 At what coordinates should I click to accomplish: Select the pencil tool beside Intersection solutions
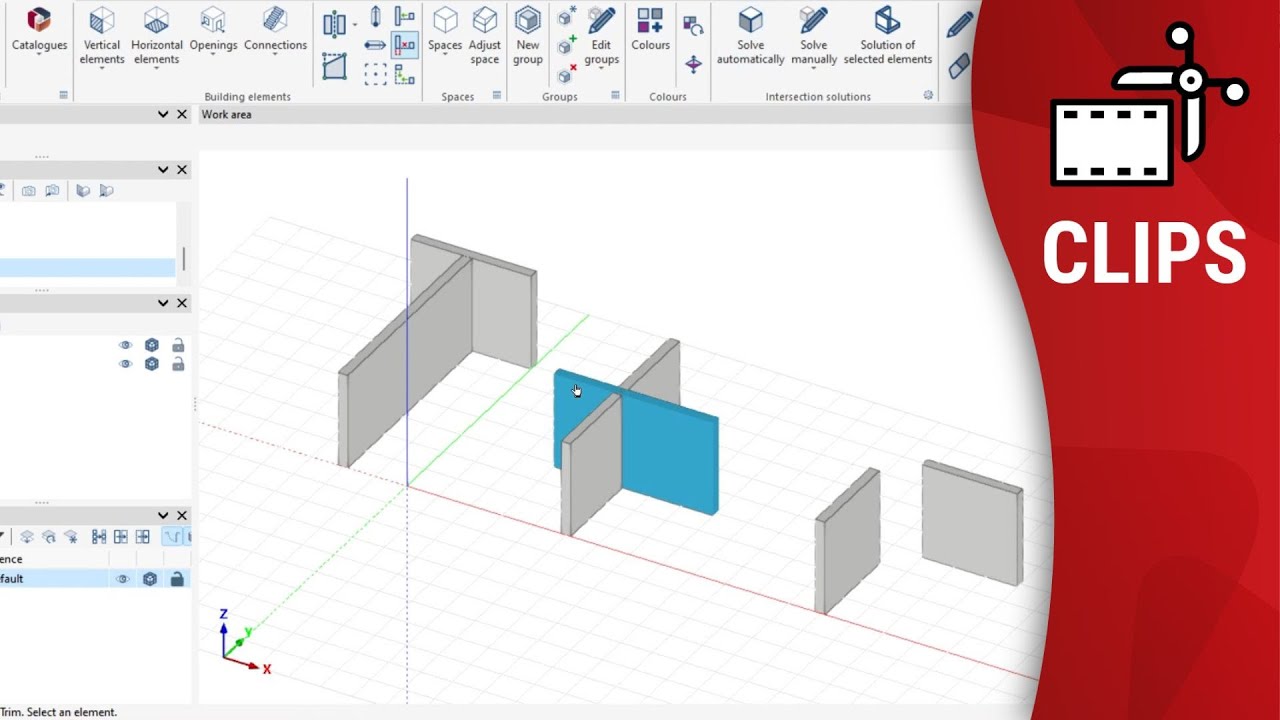click(x=959, y=24)
